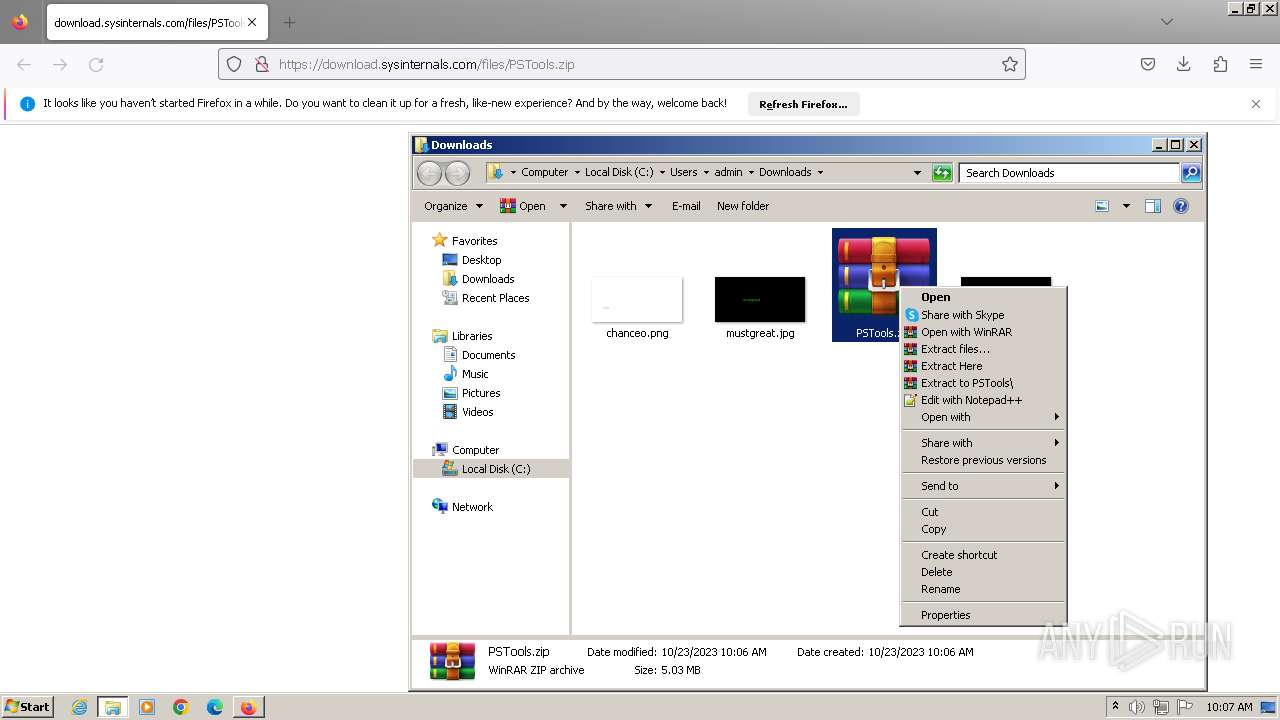Select Libraries in navigation pane
Screen dimensions: 1280x720
(472, 336)
